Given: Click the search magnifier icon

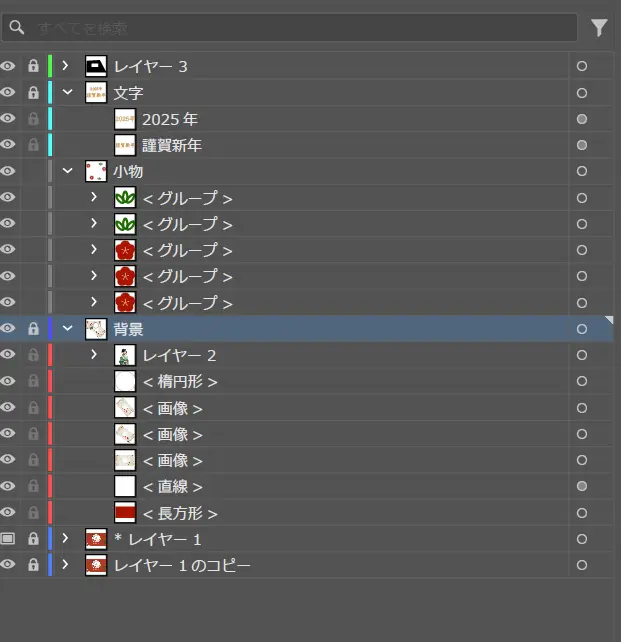Looking at the screenshot, I should (x=17, y=28).
